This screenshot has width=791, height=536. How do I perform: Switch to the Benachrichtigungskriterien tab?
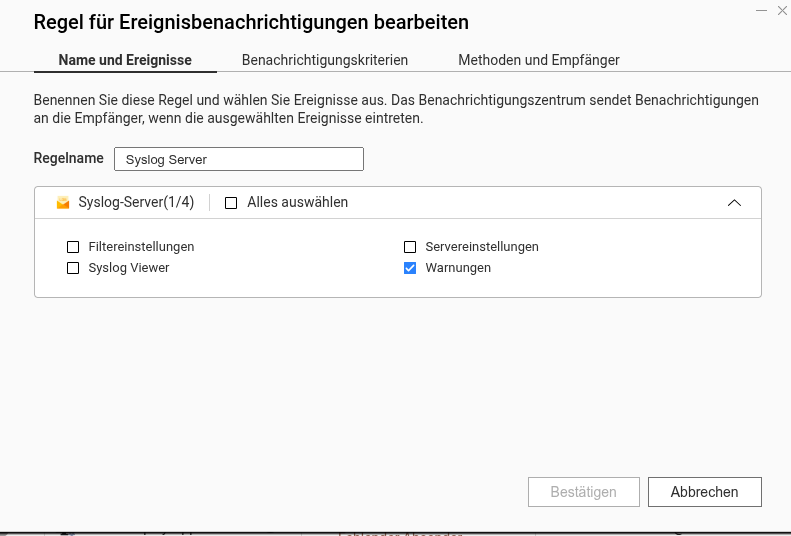pyautogui.click(x=325, y=60)
